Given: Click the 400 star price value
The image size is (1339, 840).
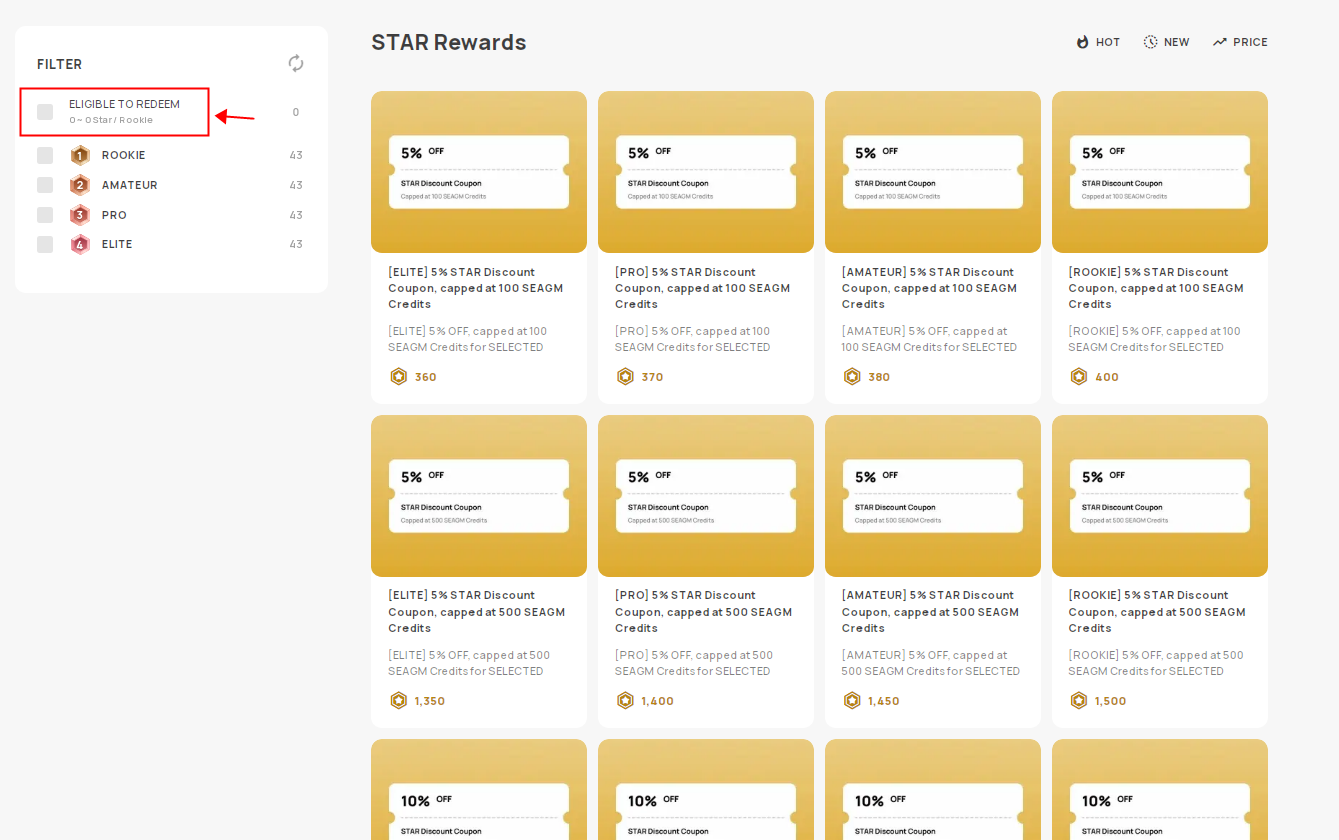Looking at the screenshot, I should 1107,377.
